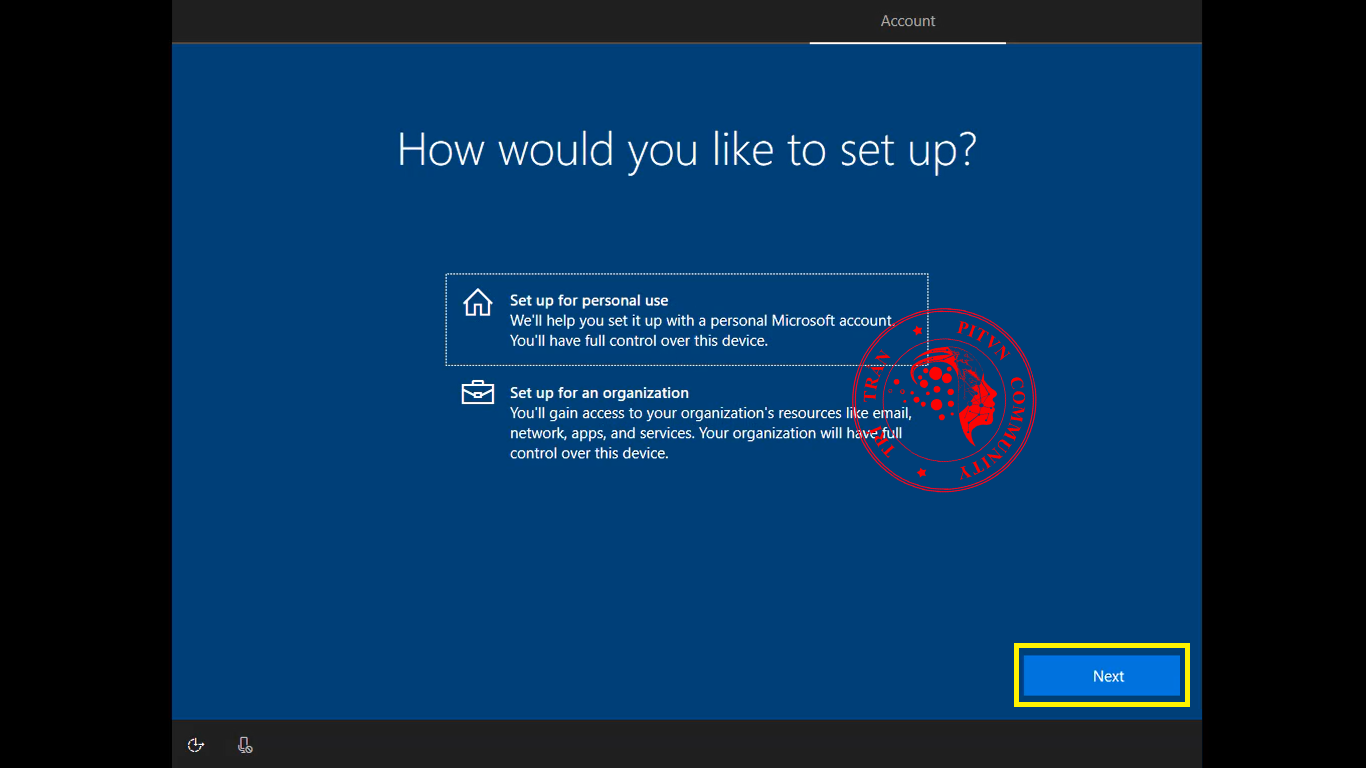This screenshot has height=768, width=1366.
Task: Open Ease of Access icon
Action: pyautogui.click(x=196, y=745)
